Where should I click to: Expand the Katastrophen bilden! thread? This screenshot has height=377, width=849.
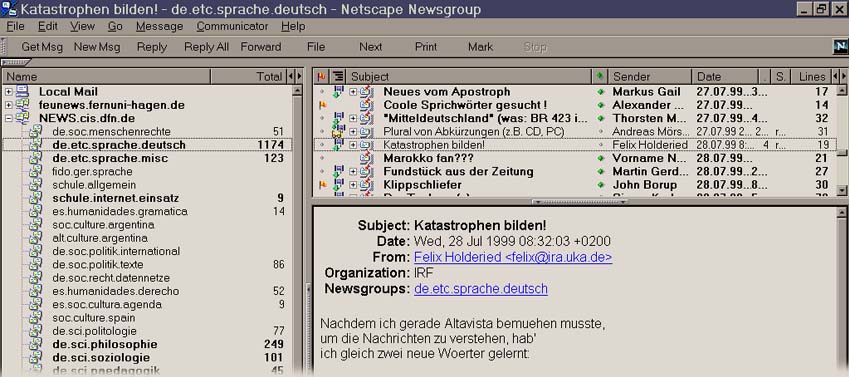coord(353,145)
